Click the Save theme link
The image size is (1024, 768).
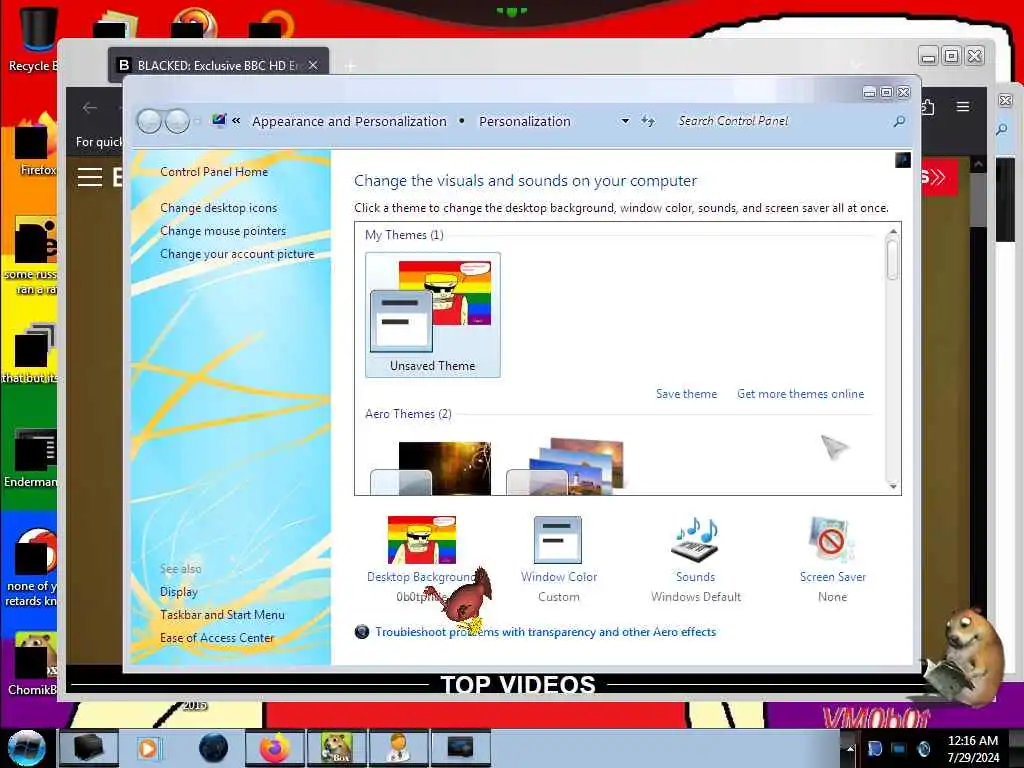[686, 394]
